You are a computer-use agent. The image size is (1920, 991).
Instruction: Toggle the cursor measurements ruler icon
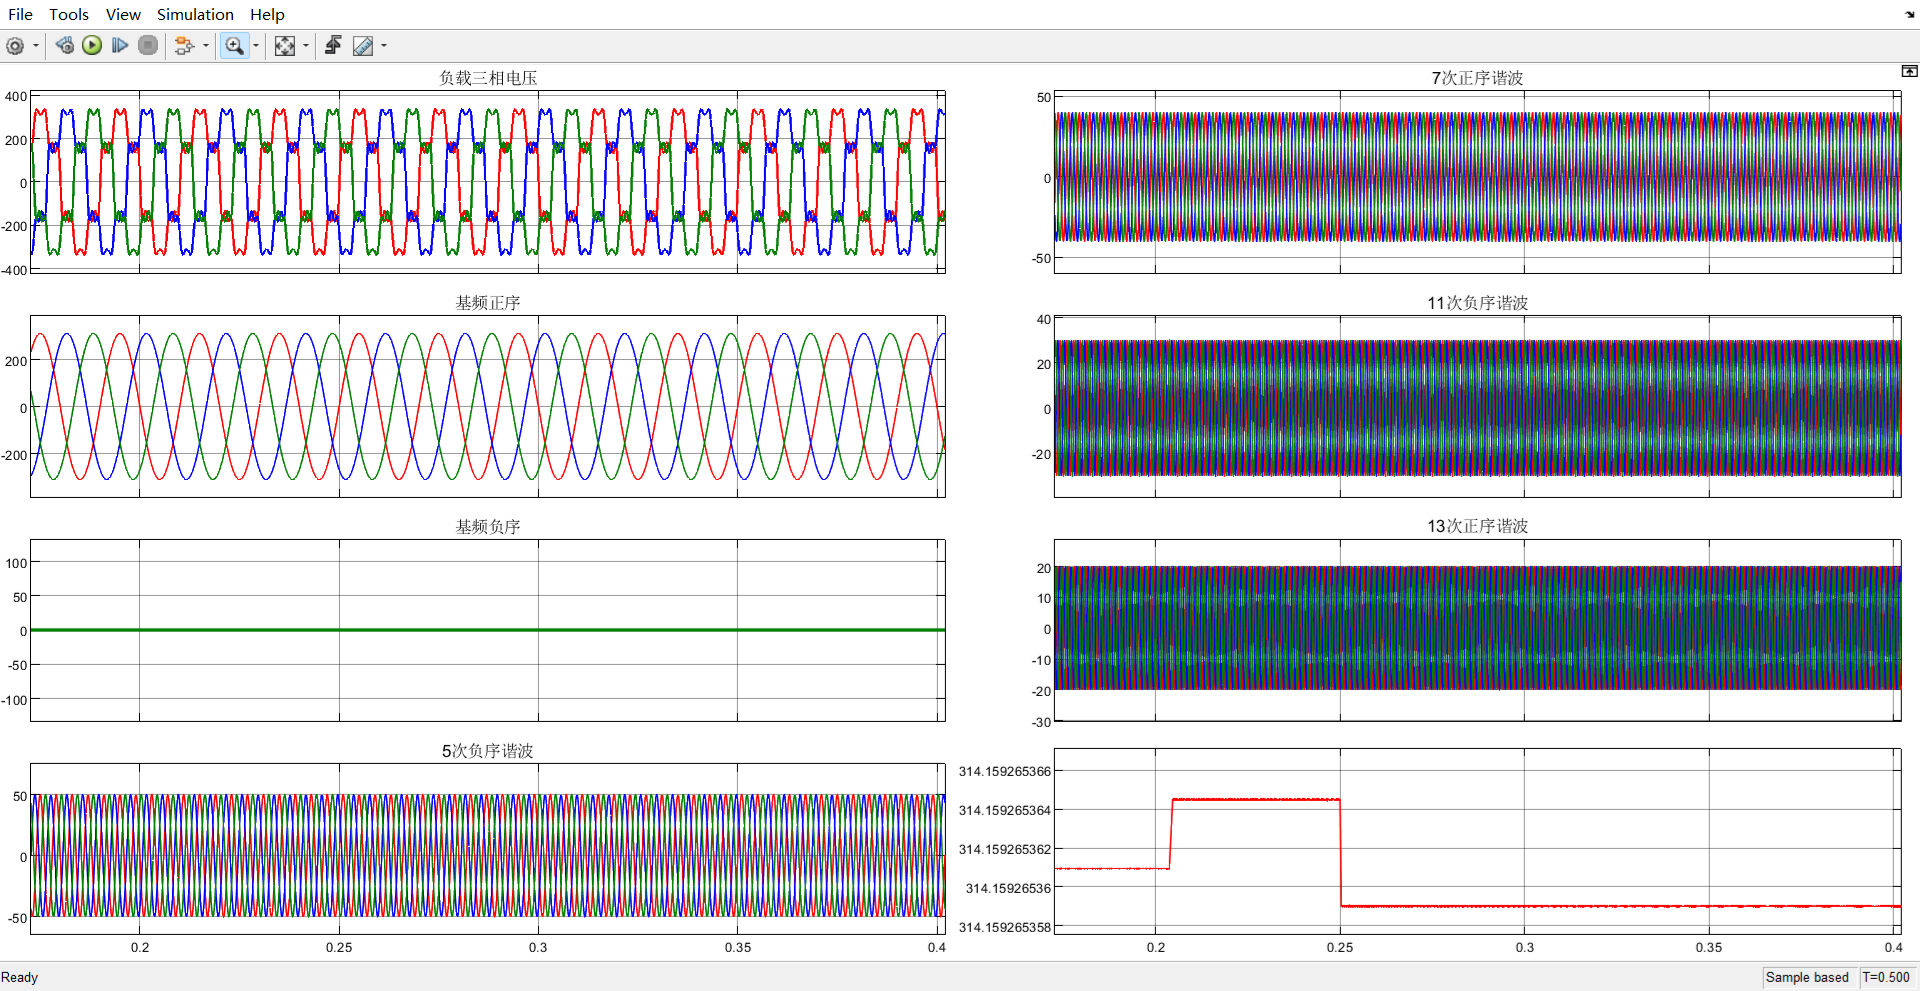[x=363, y=46]
